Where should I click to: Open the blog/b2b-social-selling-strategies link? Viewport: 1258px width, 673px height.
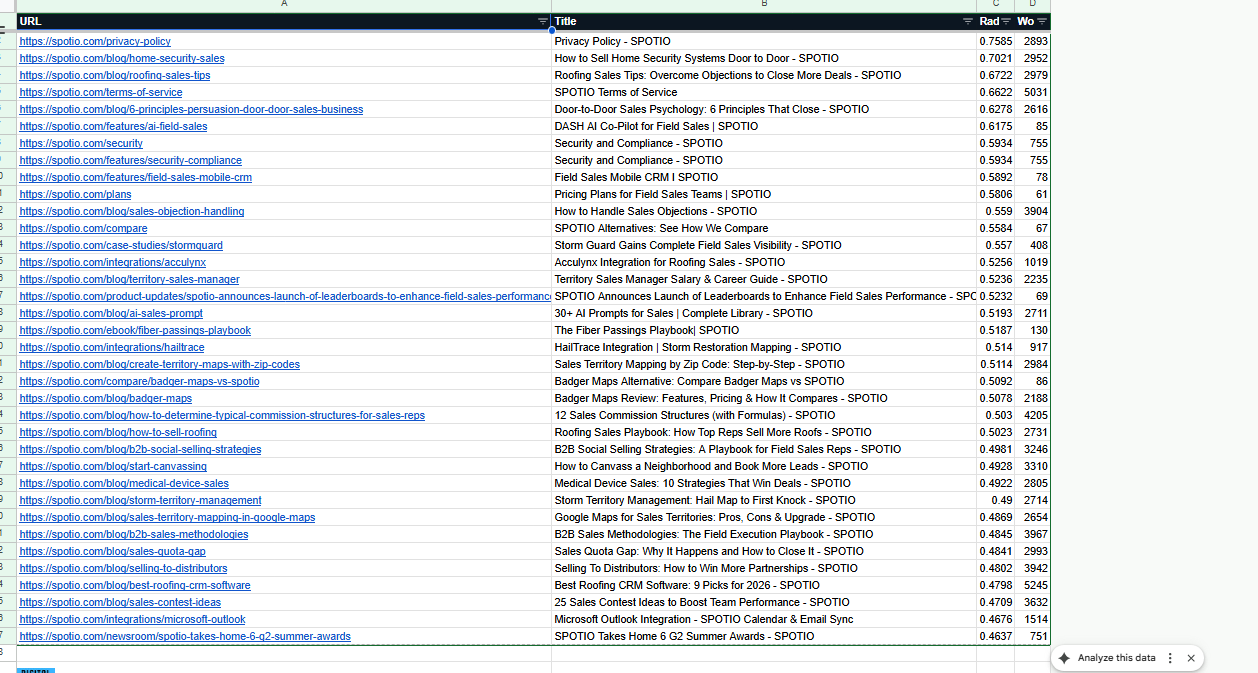point(140,449)
